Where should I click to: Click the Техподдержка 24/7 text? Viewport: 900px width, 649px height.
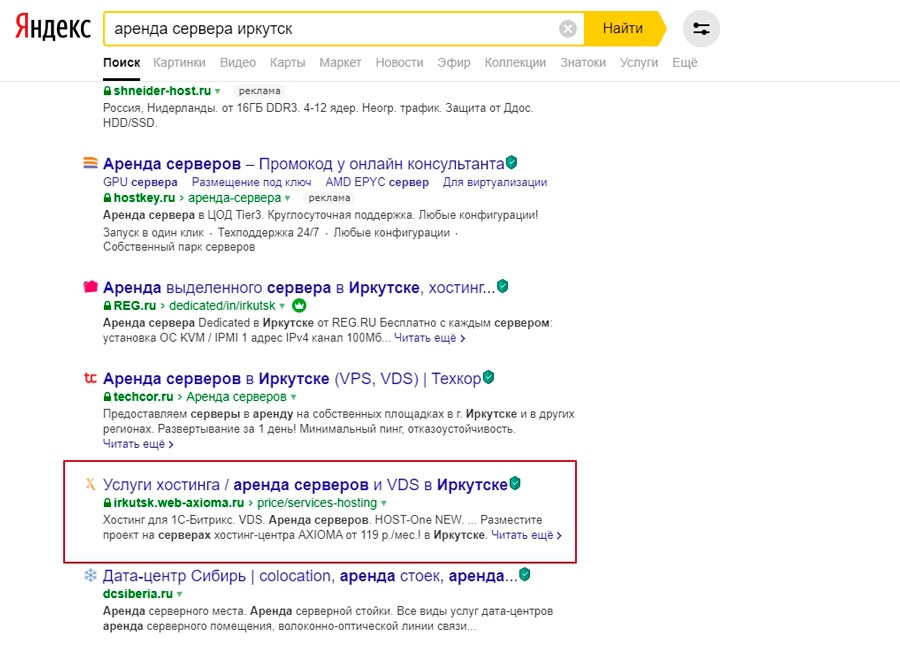(x=268, y=232)
